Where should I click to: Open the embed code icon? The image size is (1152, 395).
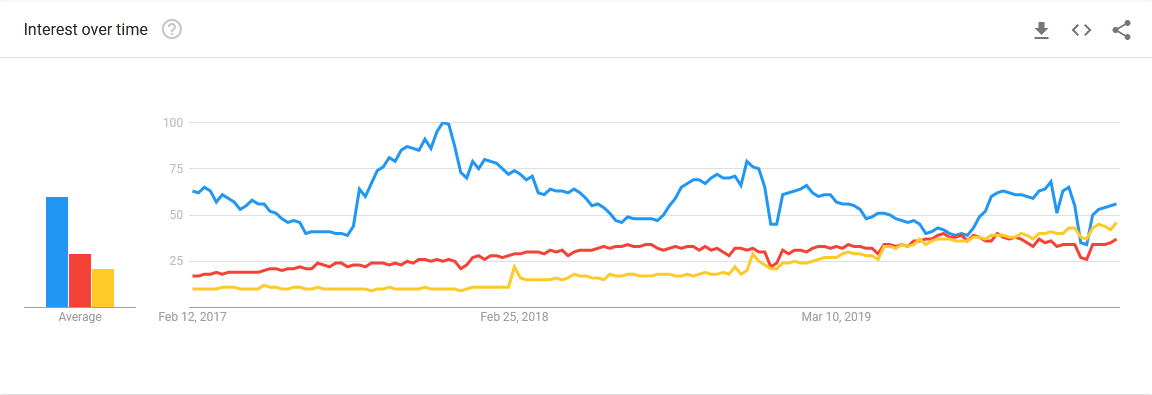point(1081,30)
